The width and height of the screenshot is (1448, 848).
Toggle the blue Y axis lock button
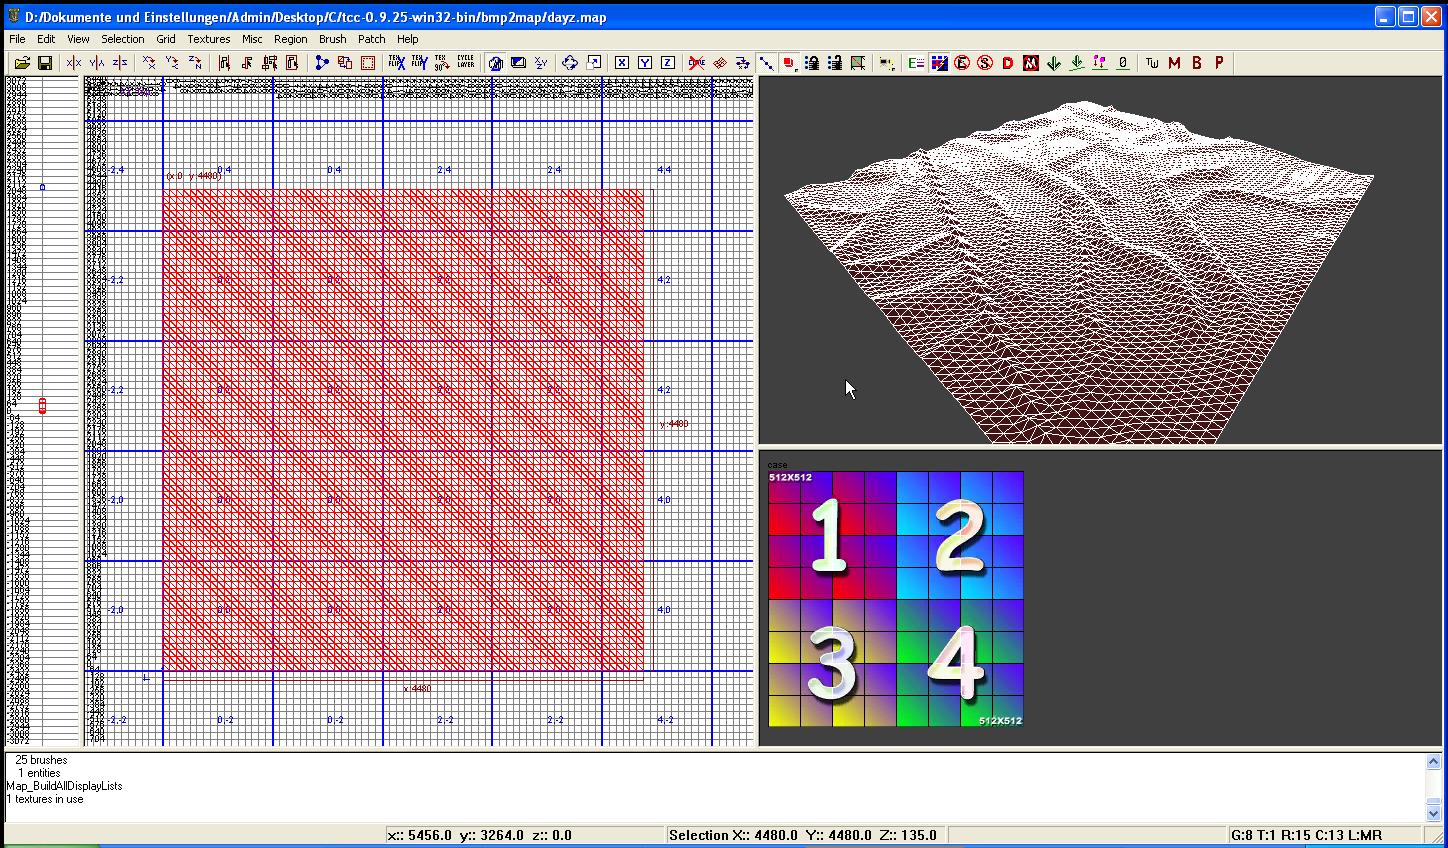645,63
